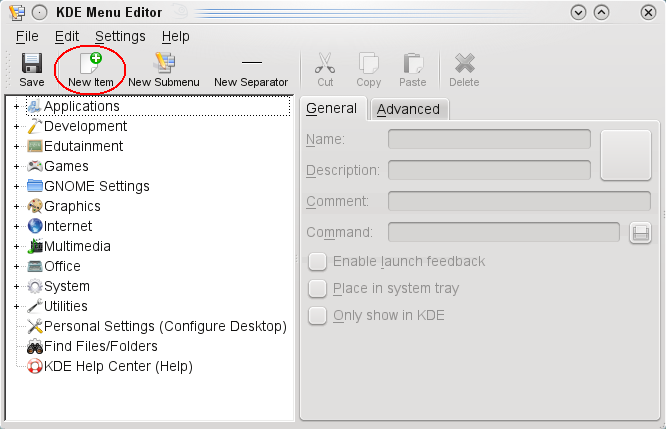Viewport: 666px width, 429px height.
Task: Click the Graphics palette icon
Action: click(x=34, y=206)
